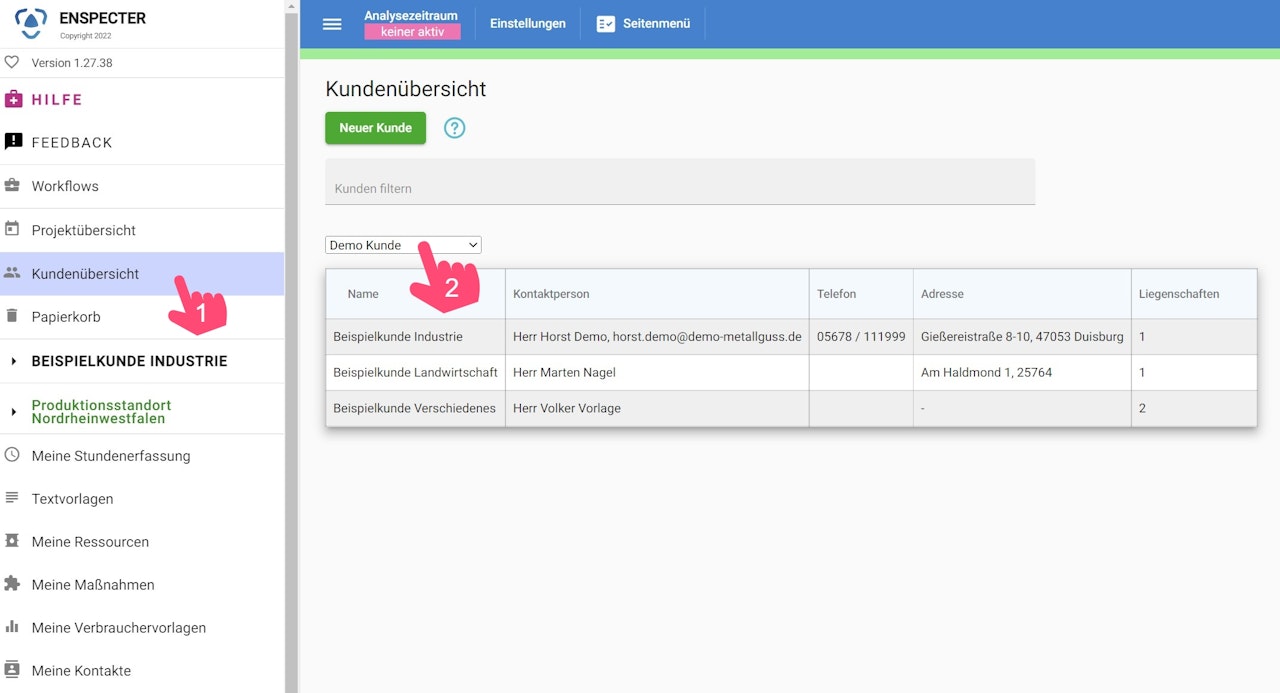Click address 'Gießereistraße 8-10, 47053 Duisburg'

click(1022, 337)
